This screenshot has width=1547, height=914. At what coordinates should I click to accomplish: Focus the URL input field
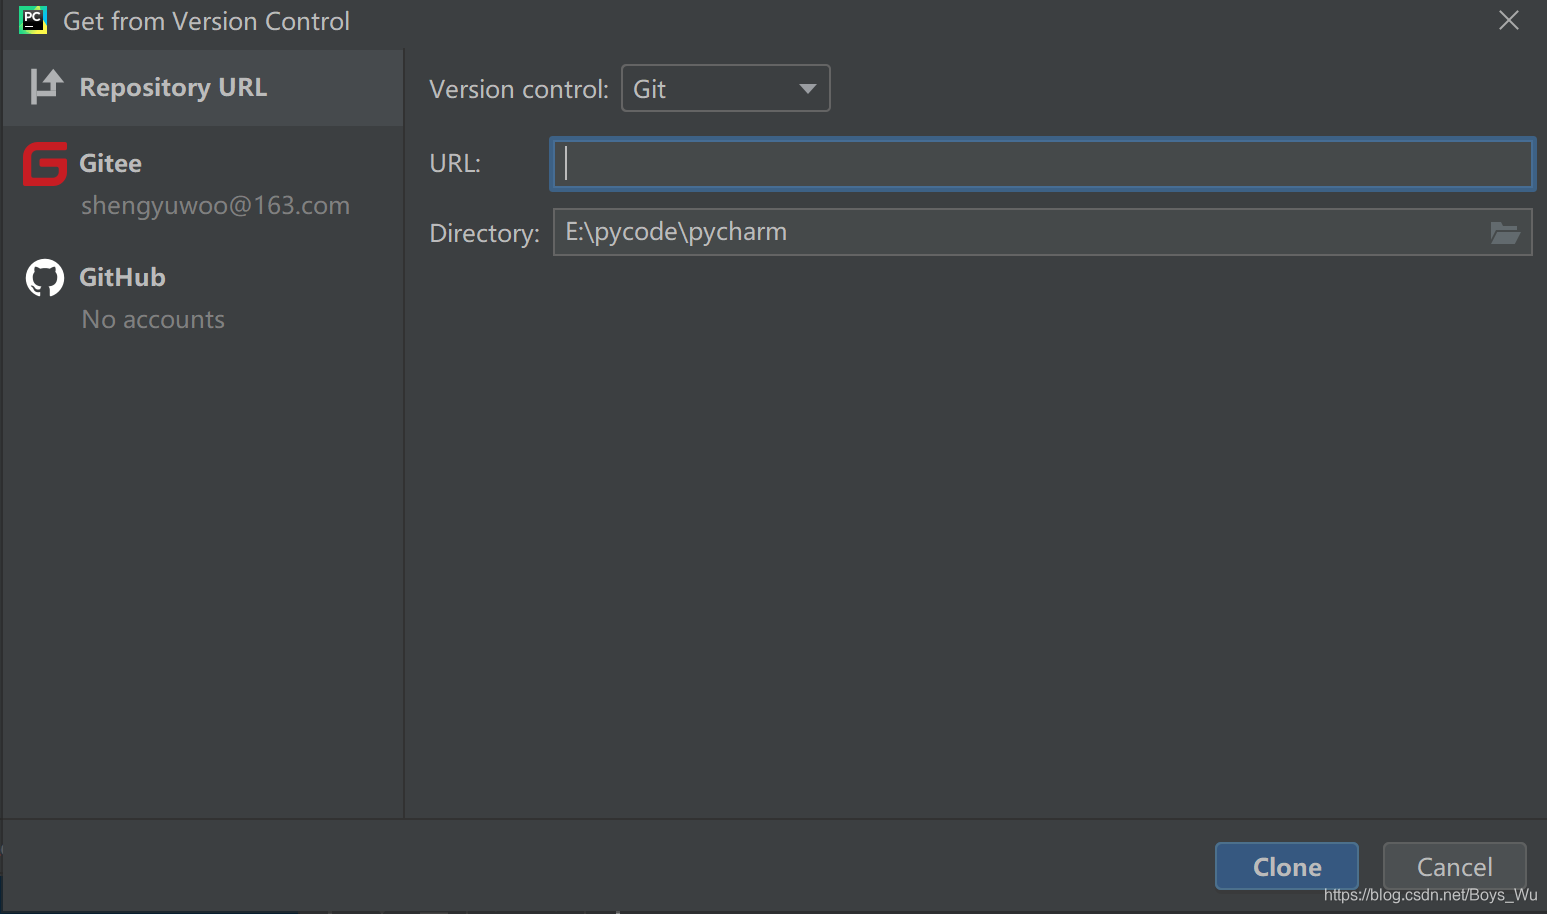tap(1042, 164)
